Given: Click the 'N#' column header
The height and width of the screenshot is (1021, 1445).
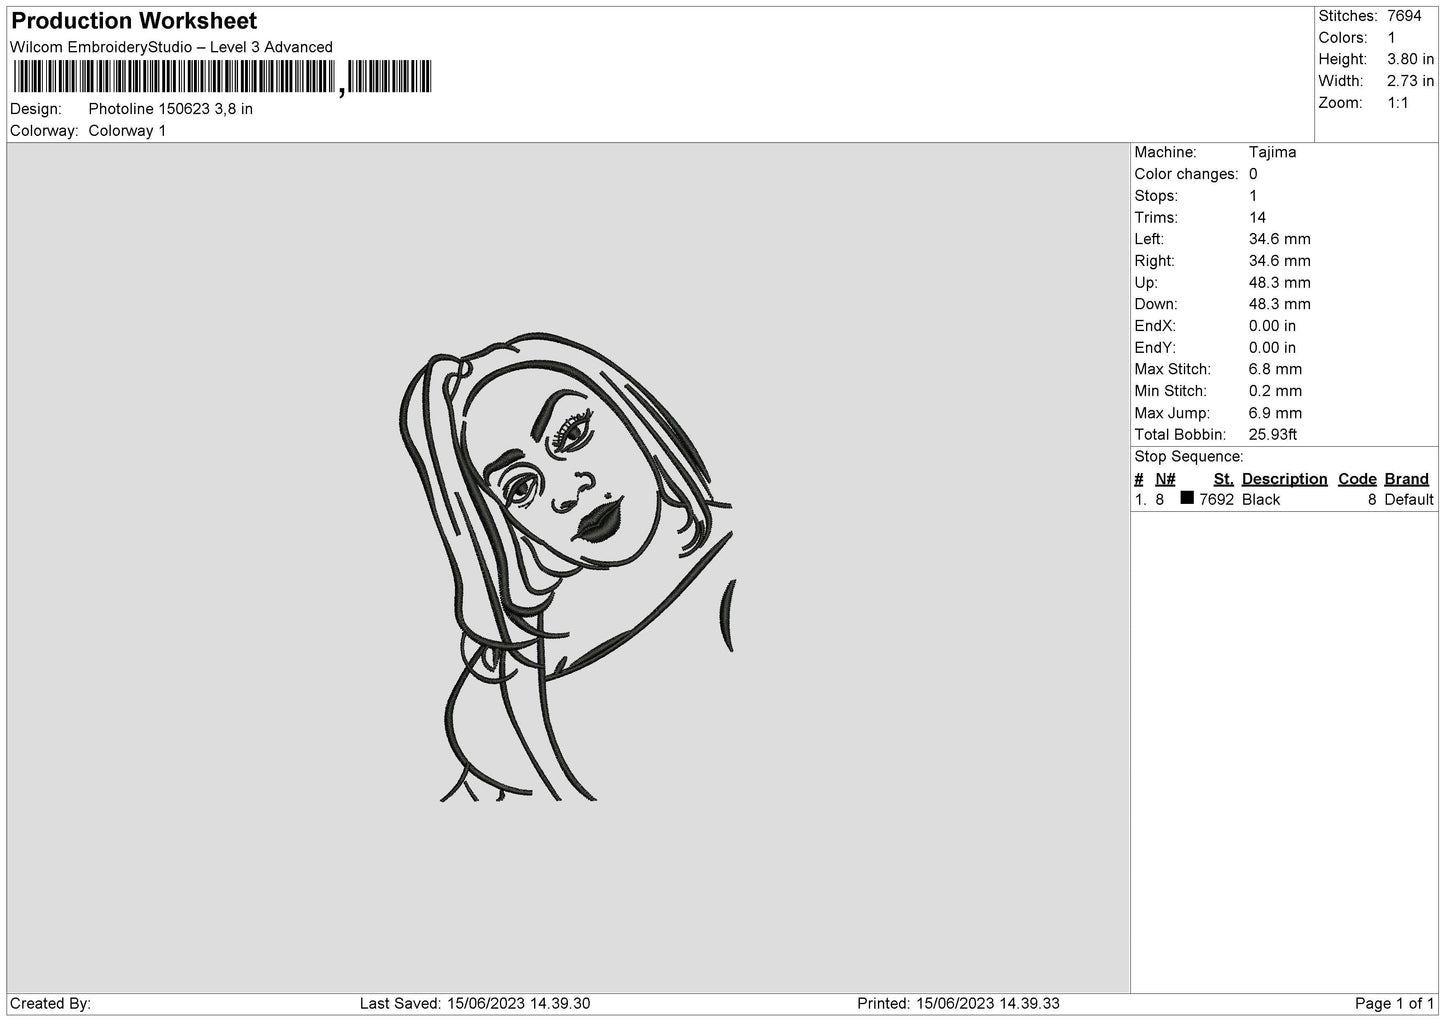Looking at the screenshot, I should click(x=1165, y=479).
